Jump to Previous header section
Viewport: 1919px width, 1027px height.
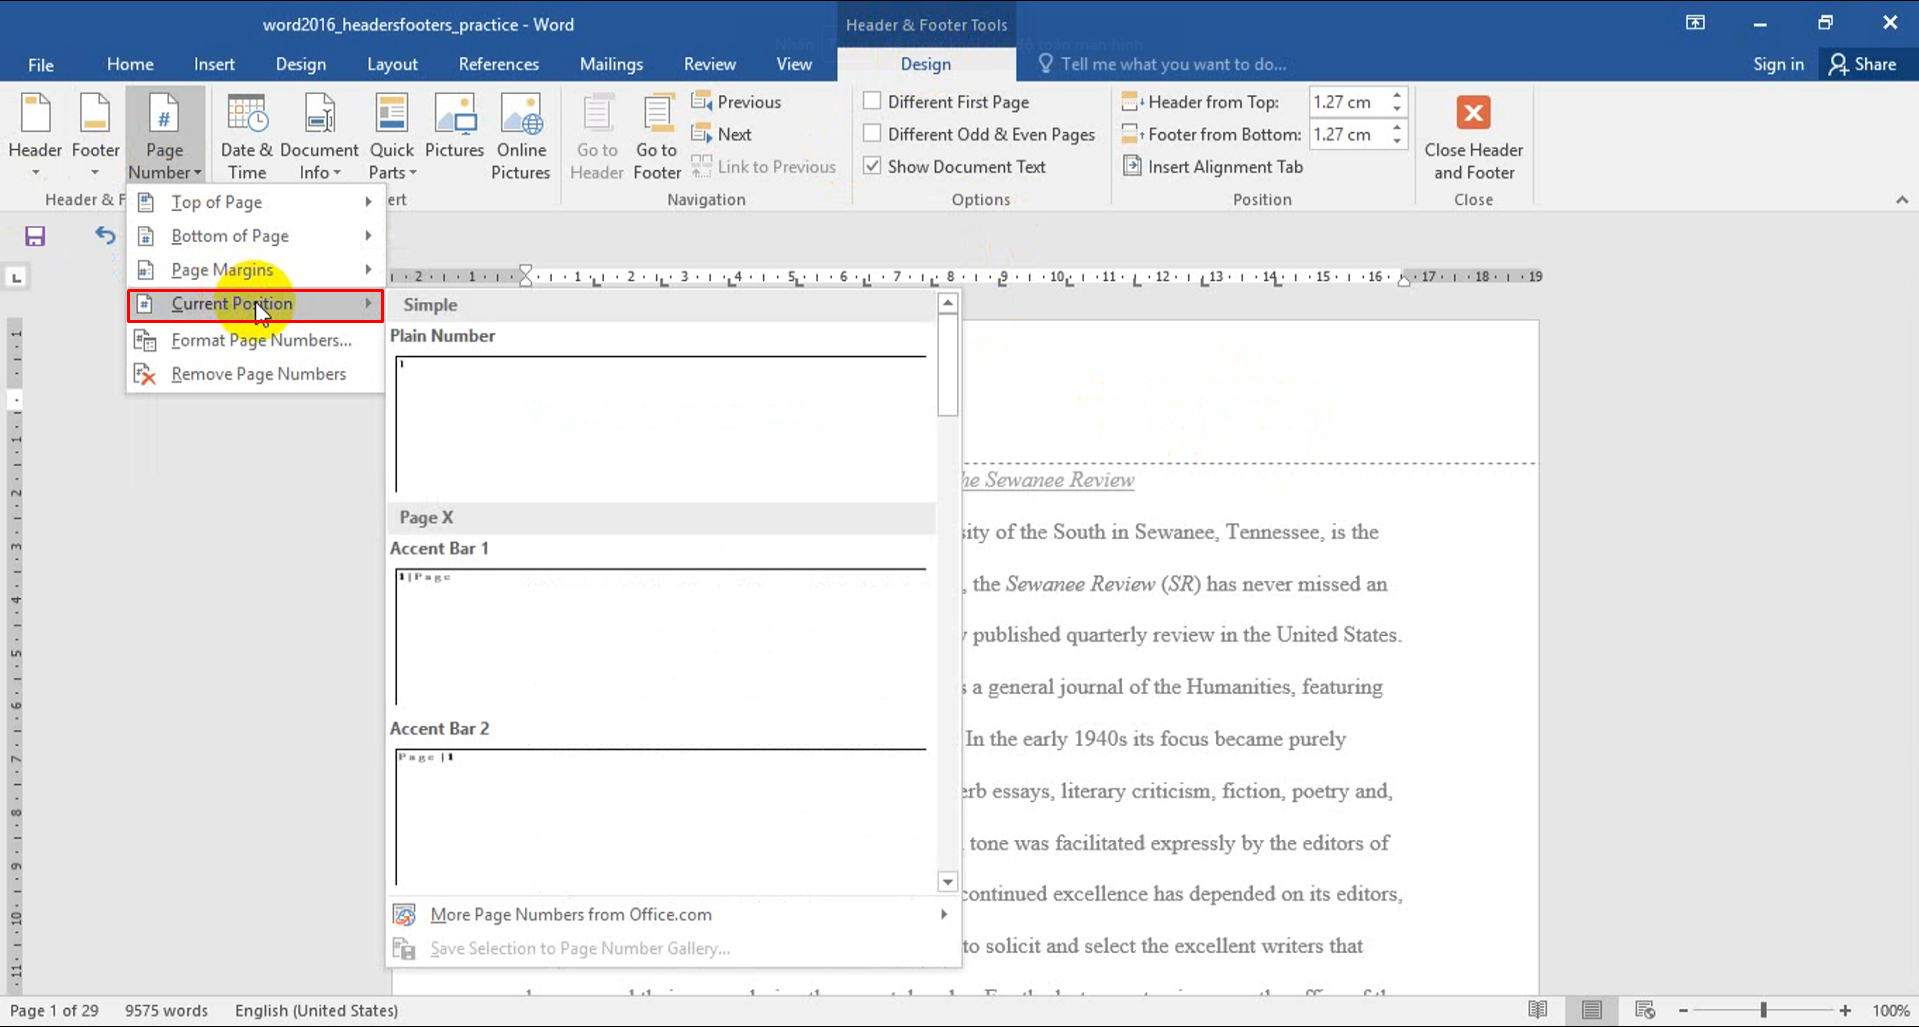(736, 102)
